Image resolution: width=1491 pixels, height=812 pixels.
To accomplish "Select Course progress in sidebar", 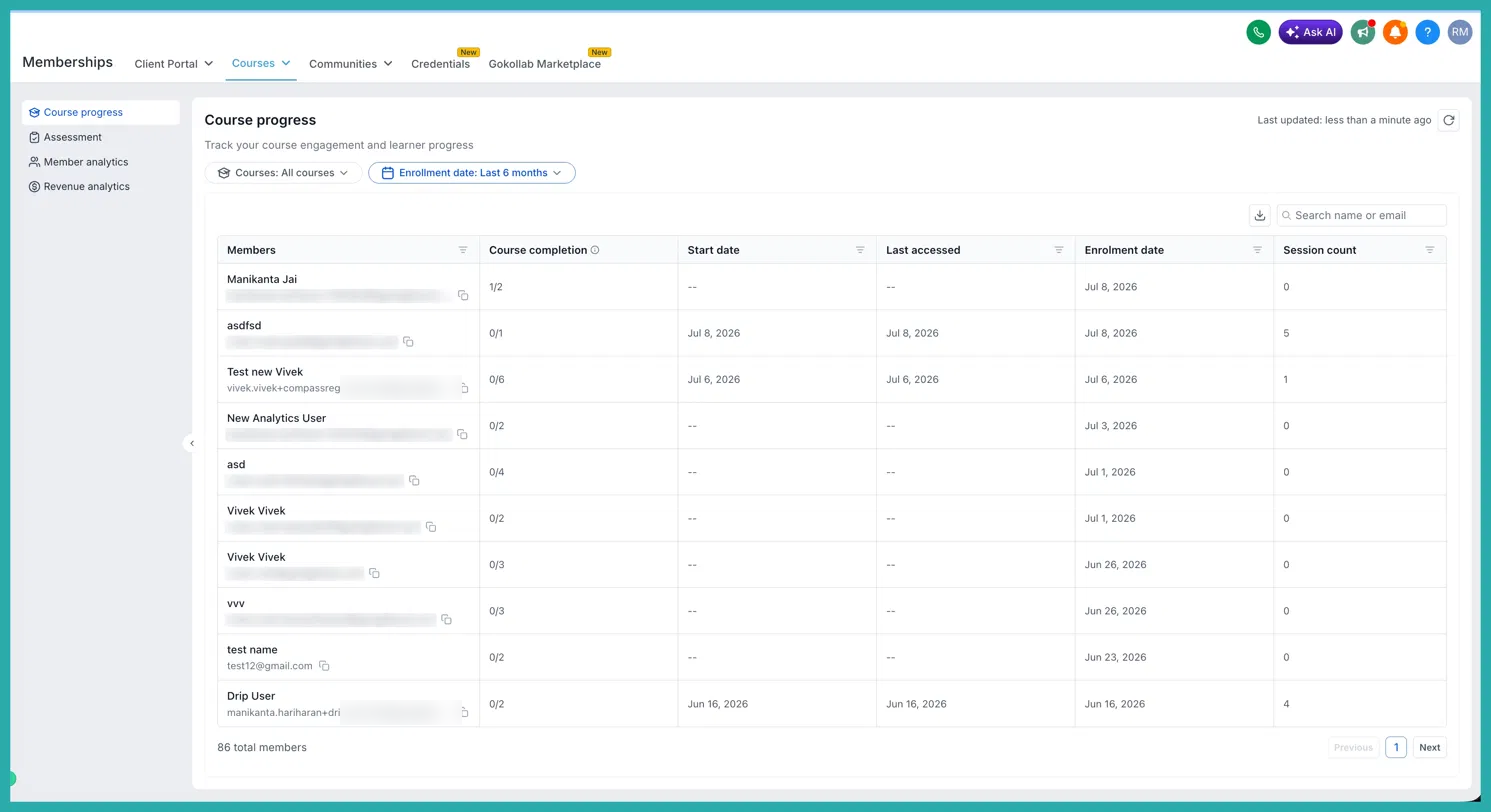I will (x=101, y=112).
